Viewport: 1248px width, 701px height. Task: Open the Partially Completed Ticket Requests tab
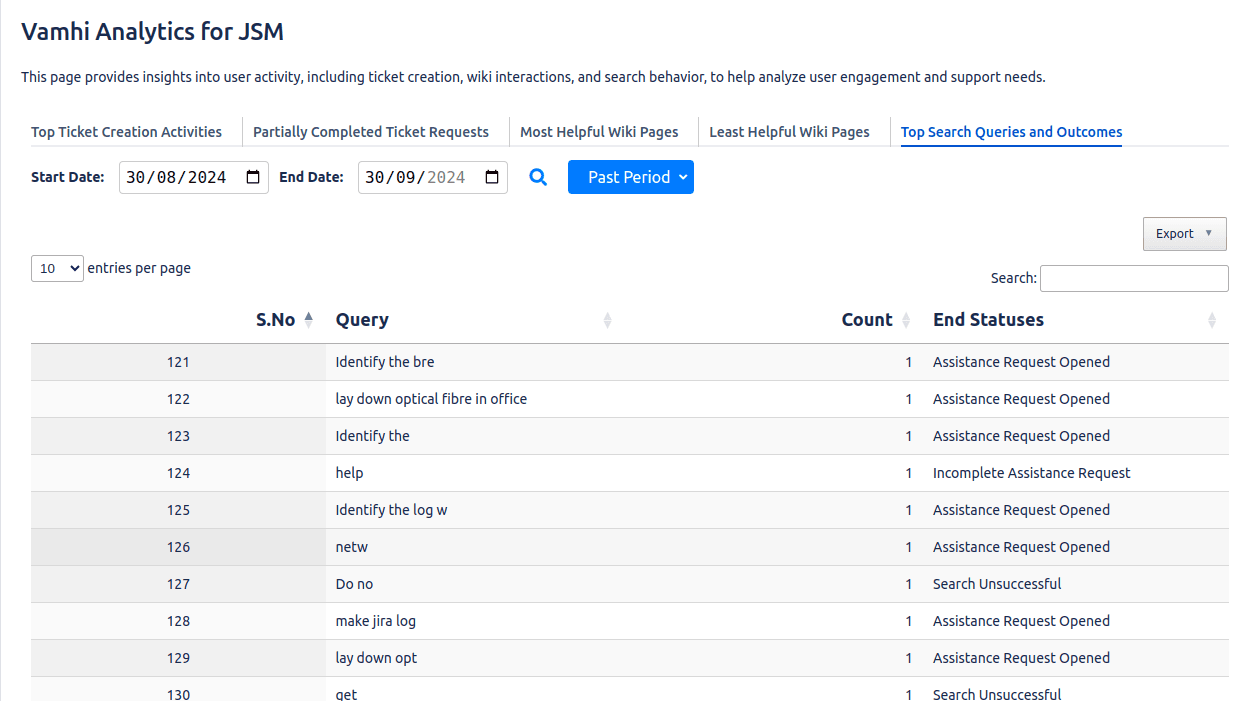[x=371, y=131]
